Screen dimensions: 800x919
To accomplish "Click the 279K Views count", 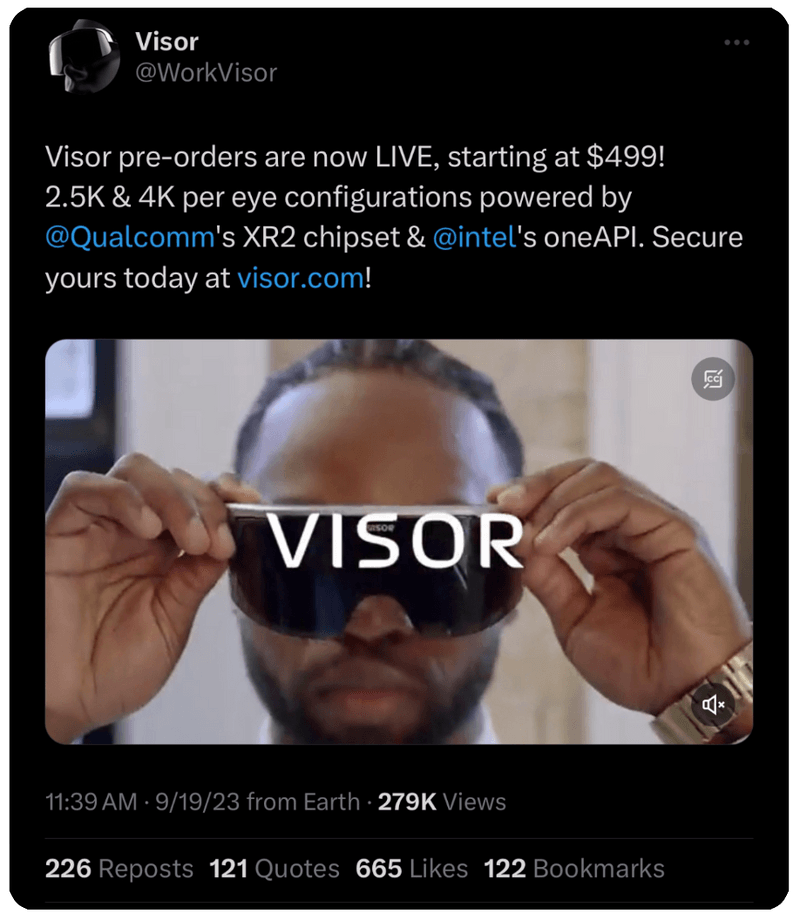I will pos(442,802).
